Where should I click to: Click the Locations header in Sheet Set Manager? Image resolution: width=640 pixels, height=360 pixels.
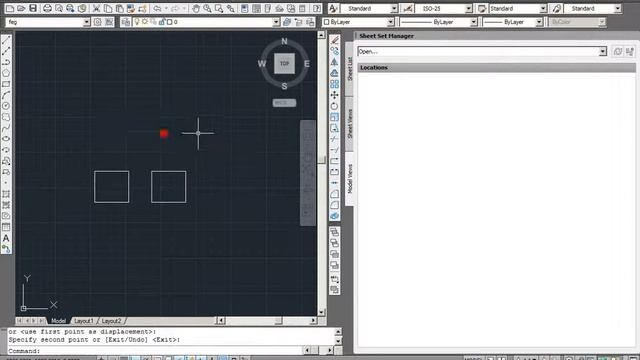497,68
